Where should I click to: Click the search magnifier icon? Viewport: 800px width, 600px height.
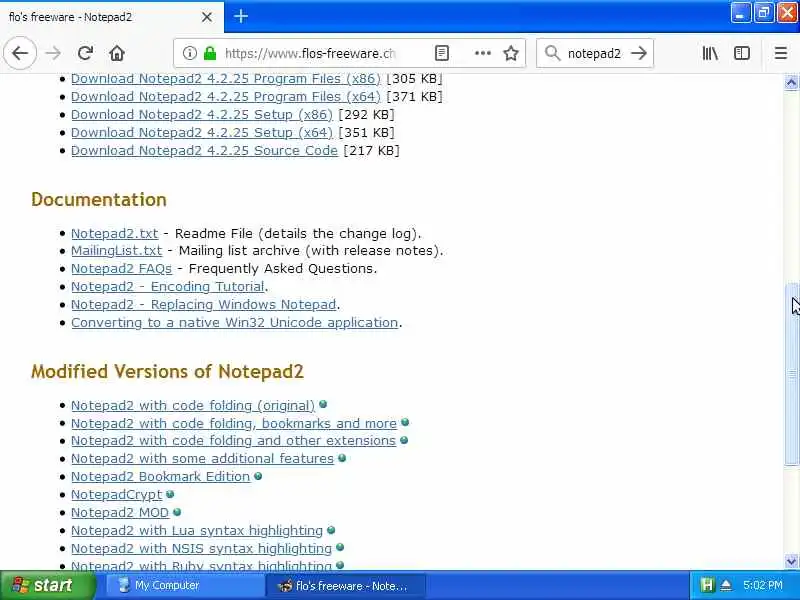552,53
